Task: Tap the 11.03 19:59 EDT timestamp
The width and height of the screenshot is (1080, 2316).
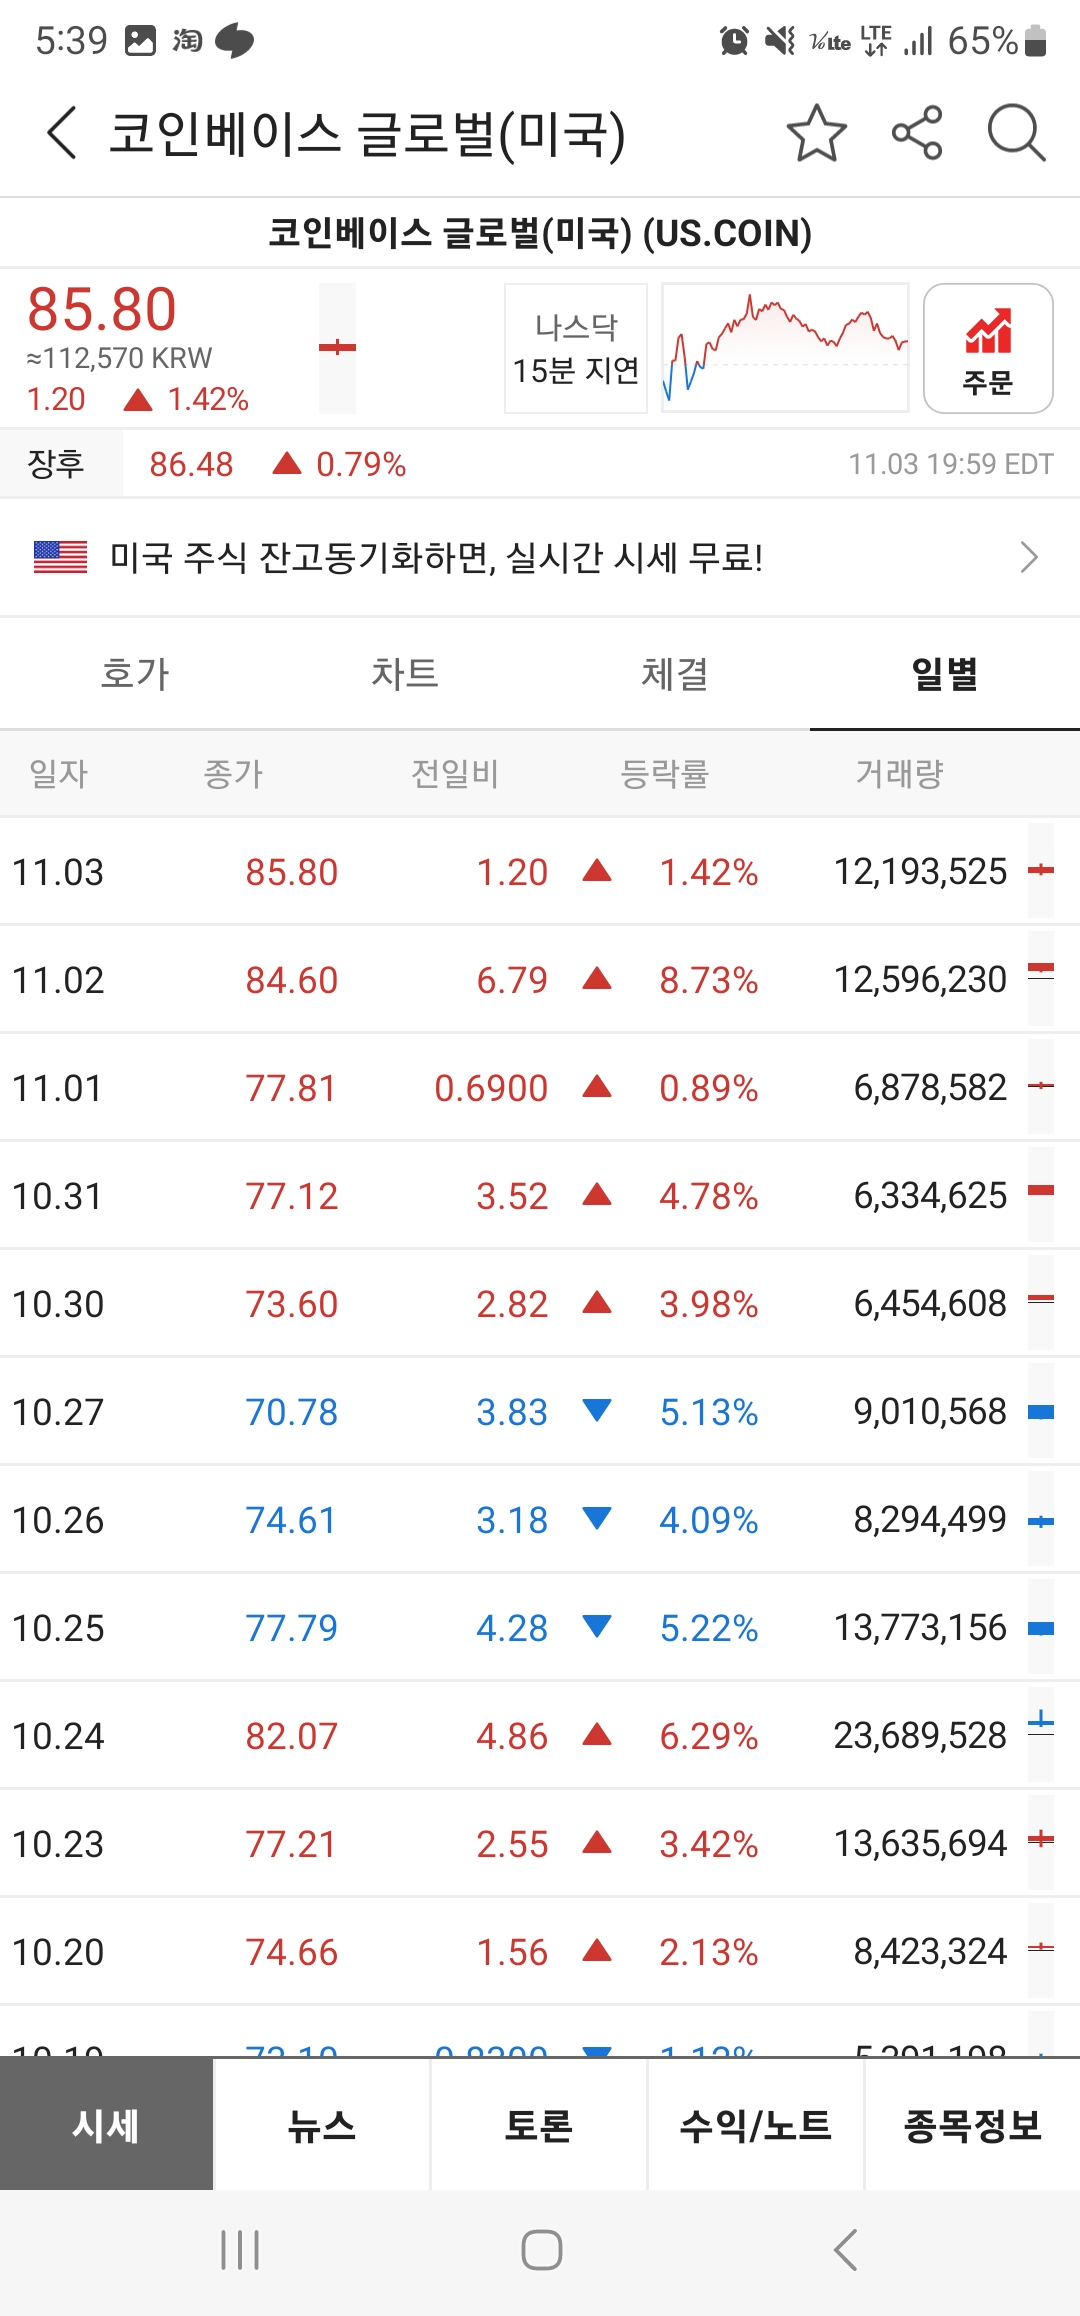Action: point(951,464)
